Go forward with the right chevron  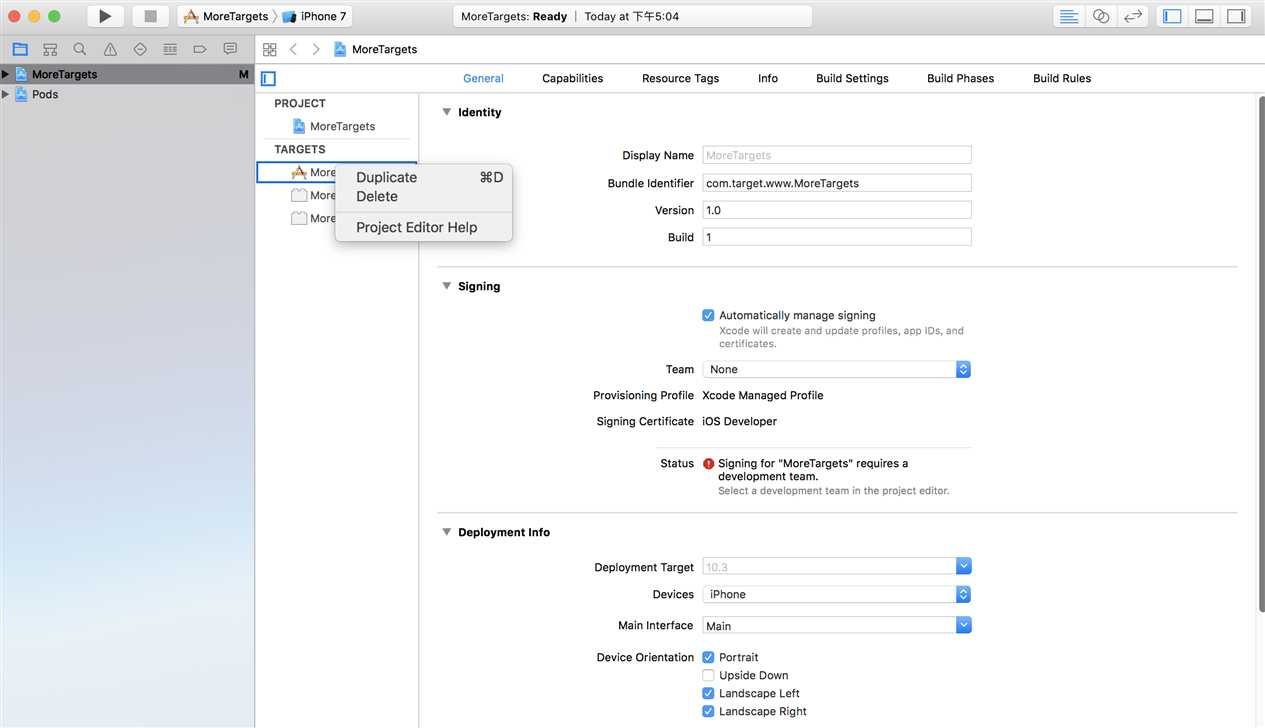tap(316, 49)
